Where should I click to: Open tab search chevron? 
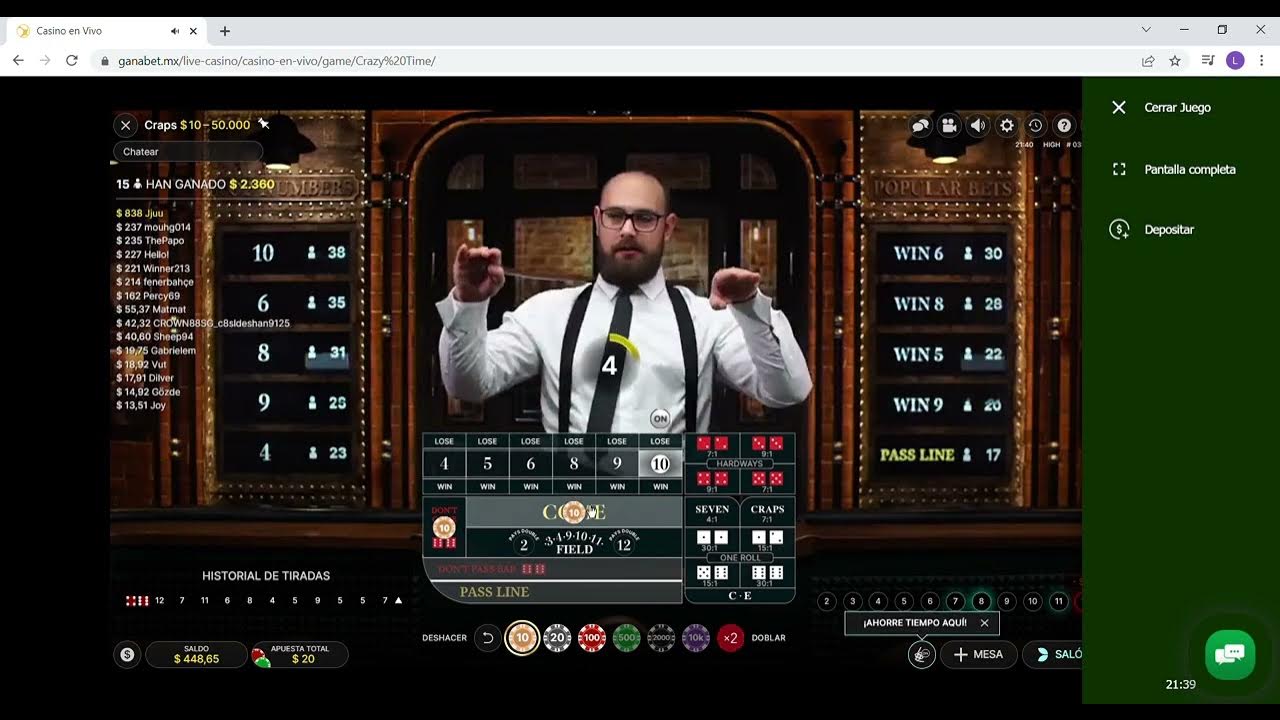[x=1146, y=30]
